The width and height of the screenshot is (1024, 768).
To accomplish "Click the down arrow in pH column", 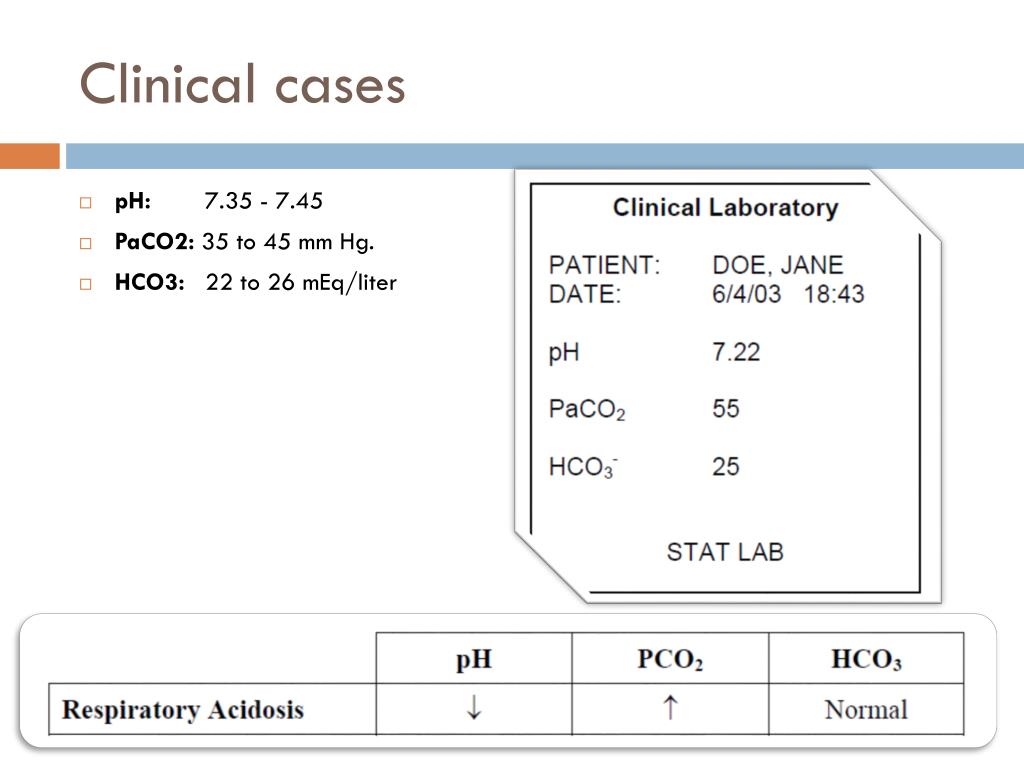I will coord(474,707).
